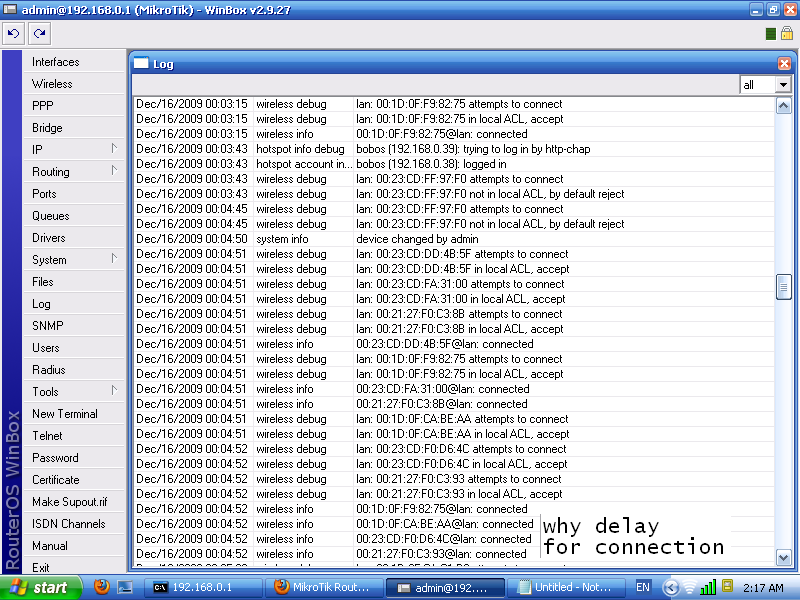Click the log scrollbar up arrow

784,106
